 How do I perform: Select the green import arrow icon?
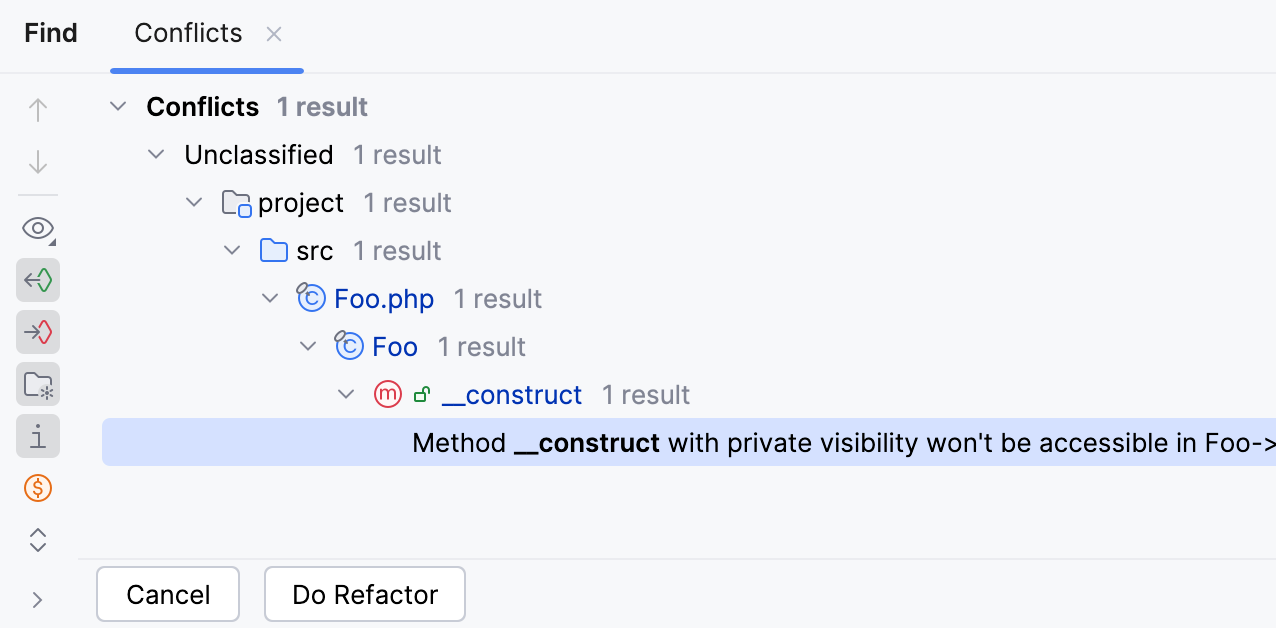[38, 280]
